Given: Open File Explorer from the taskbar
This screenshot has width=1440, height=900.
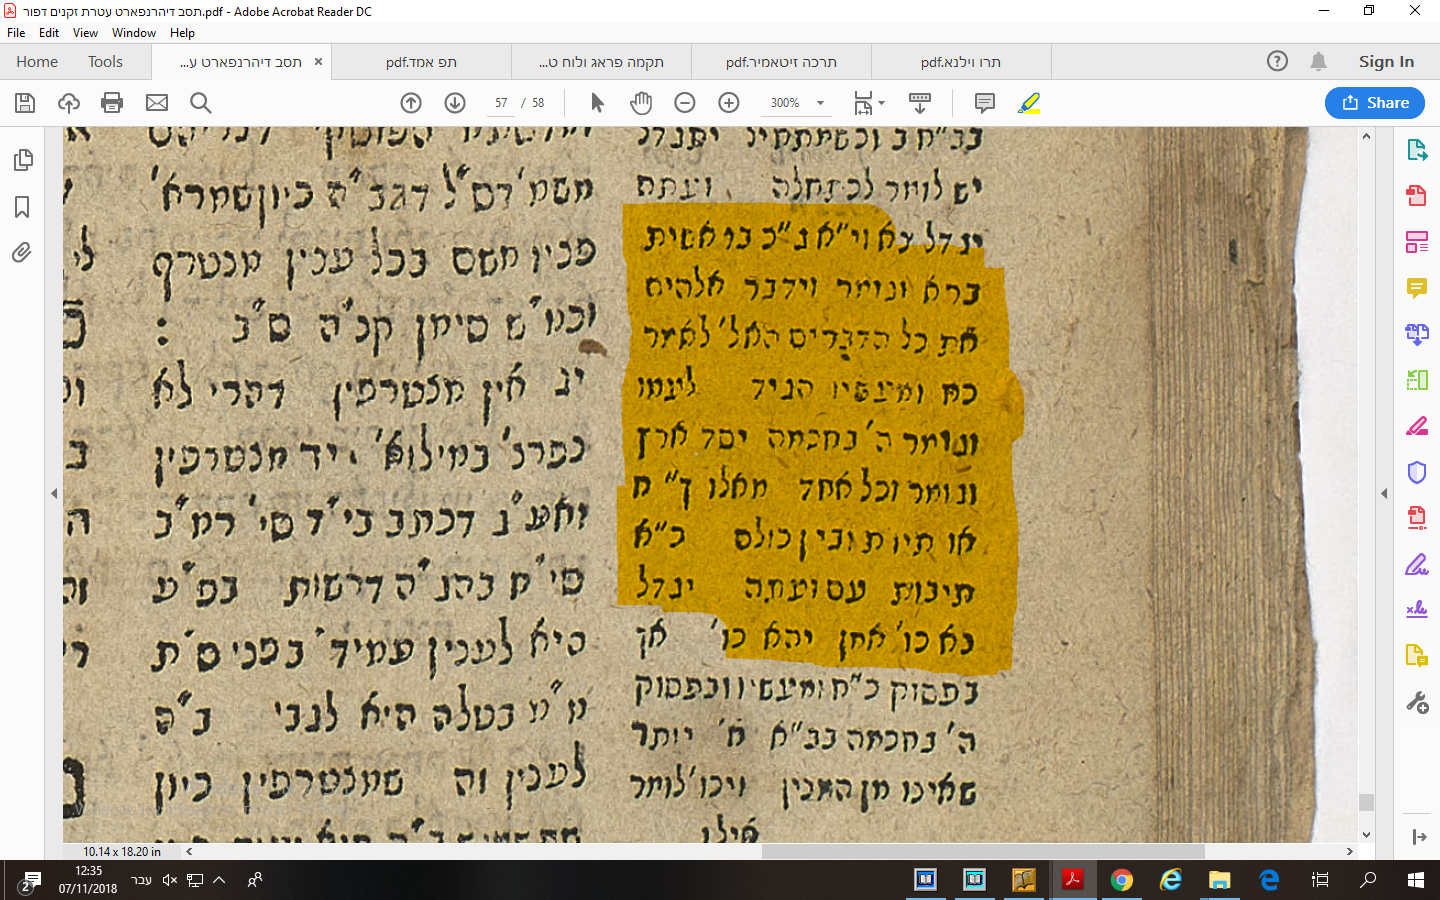Looking at the screenshot, I should [x=1219, y=880].
